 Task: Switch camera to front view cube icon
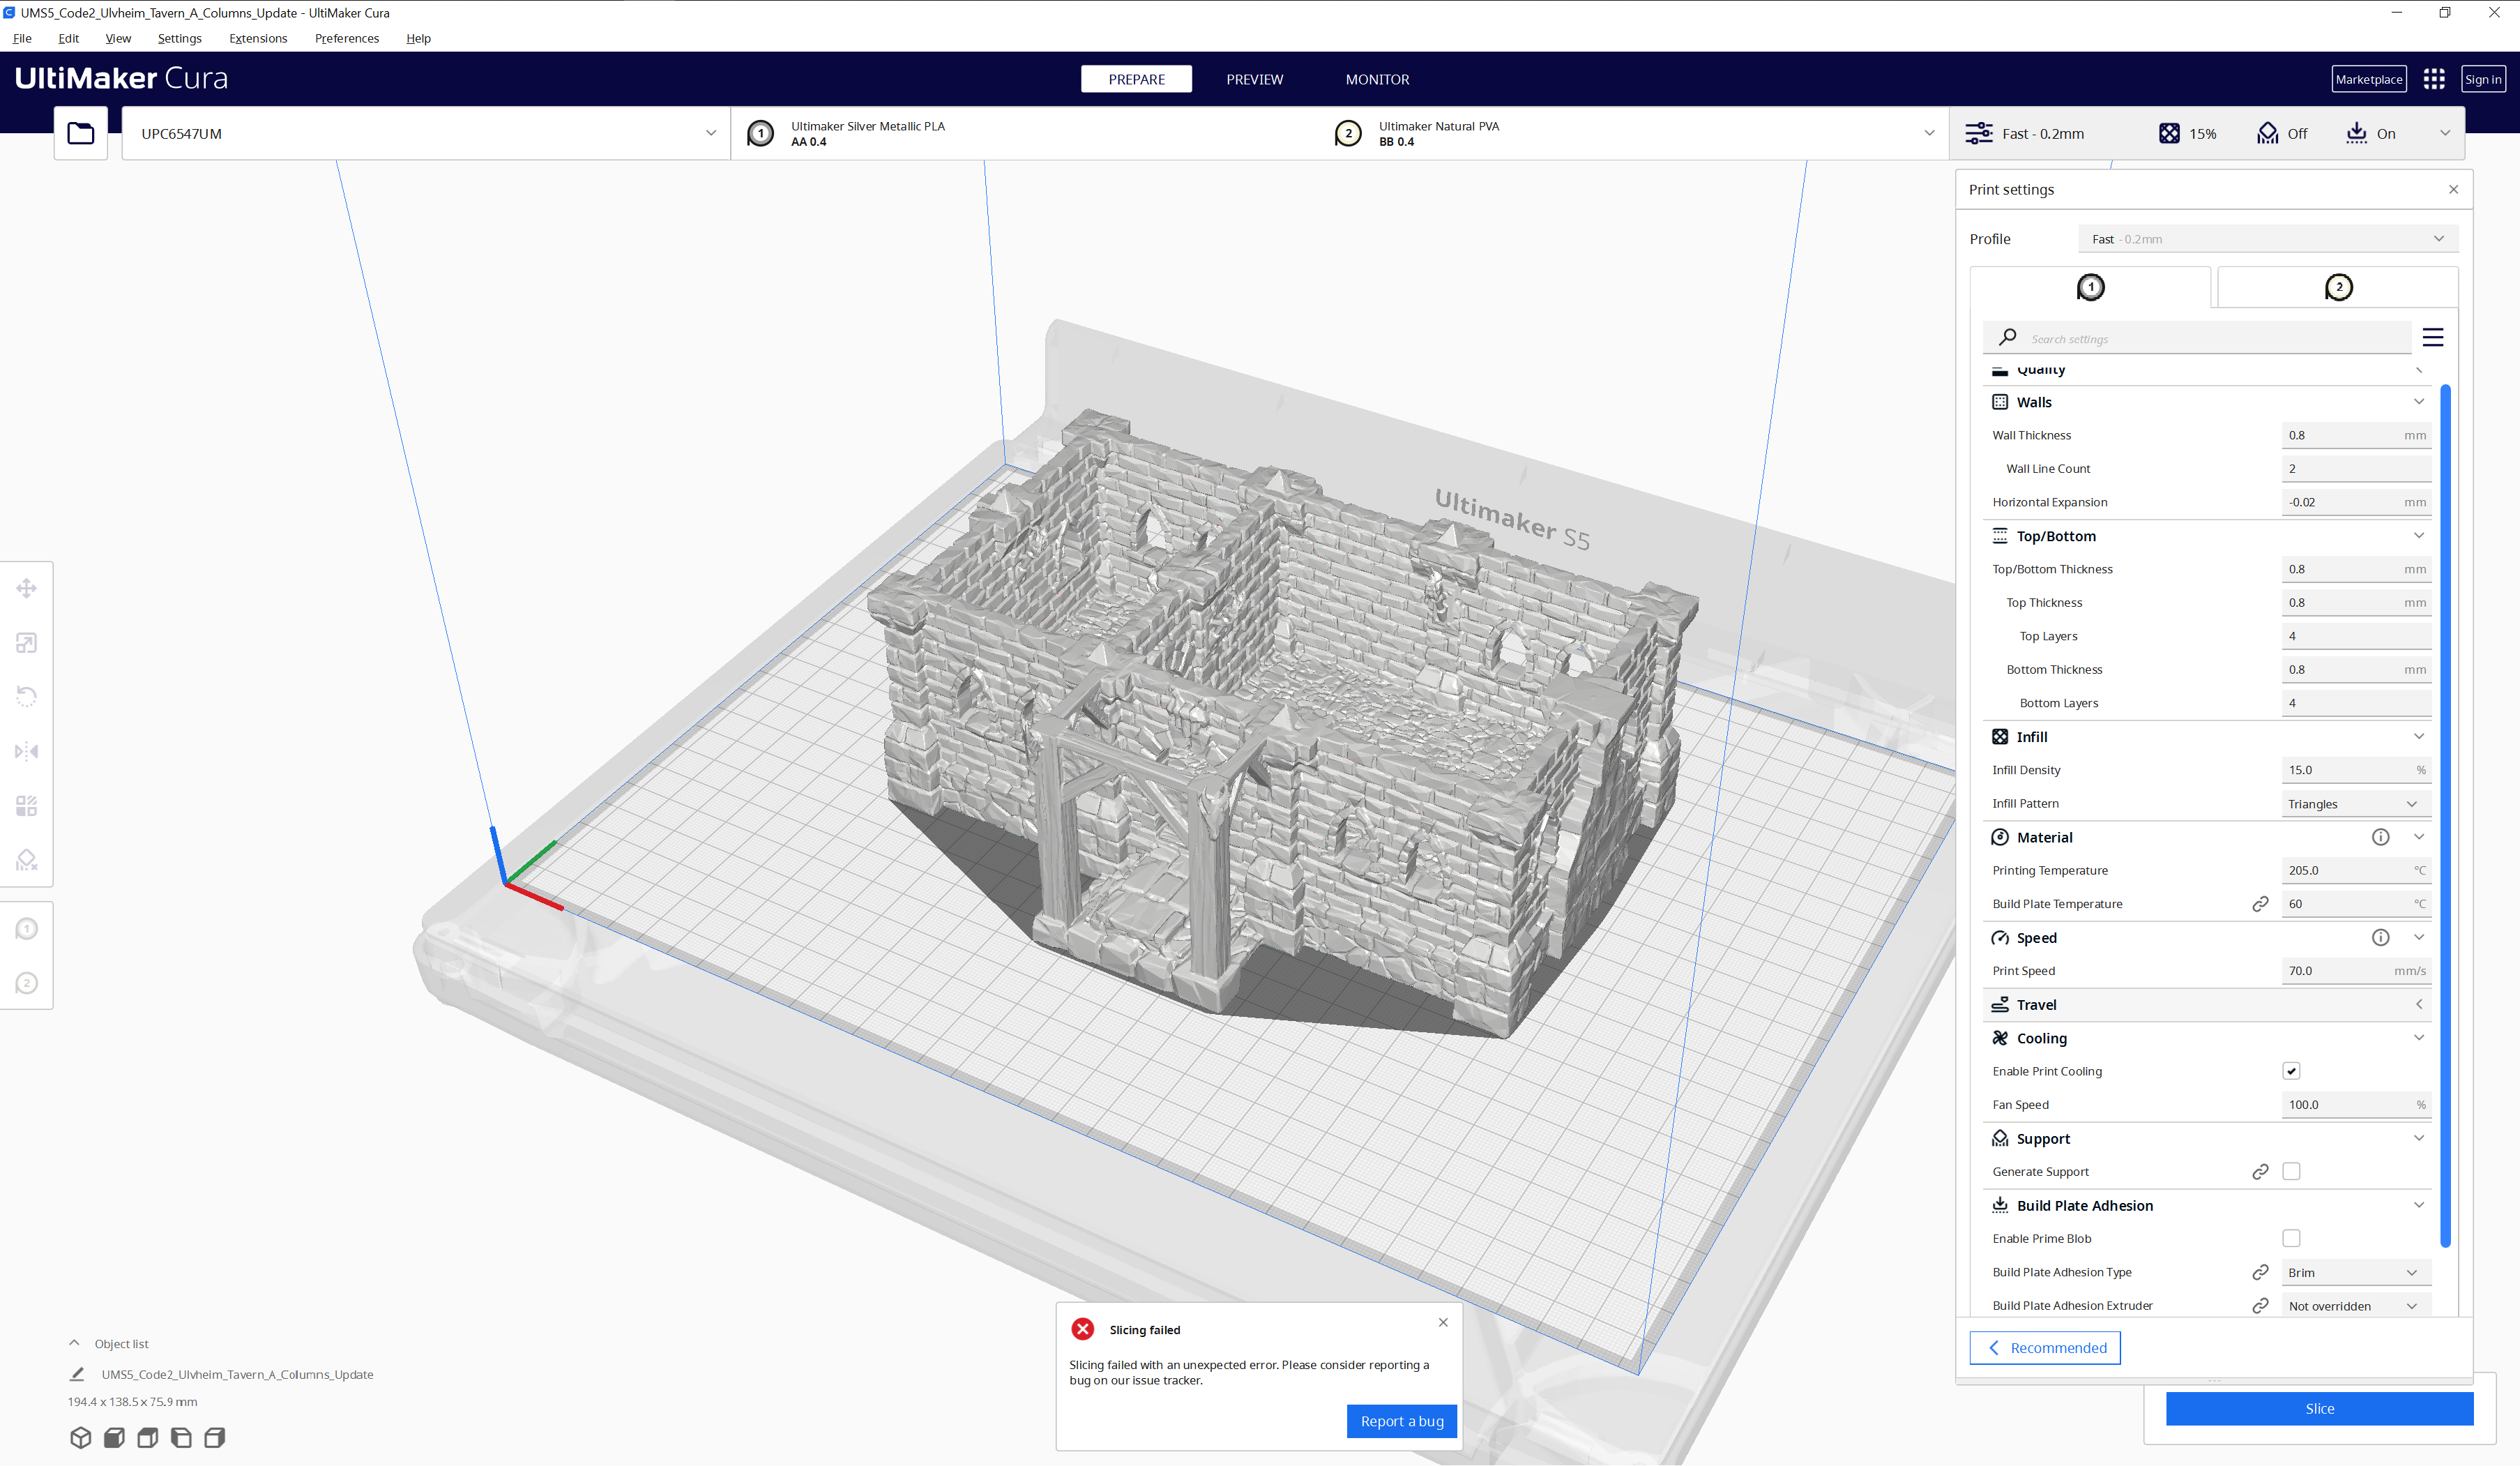(113, 1438)
